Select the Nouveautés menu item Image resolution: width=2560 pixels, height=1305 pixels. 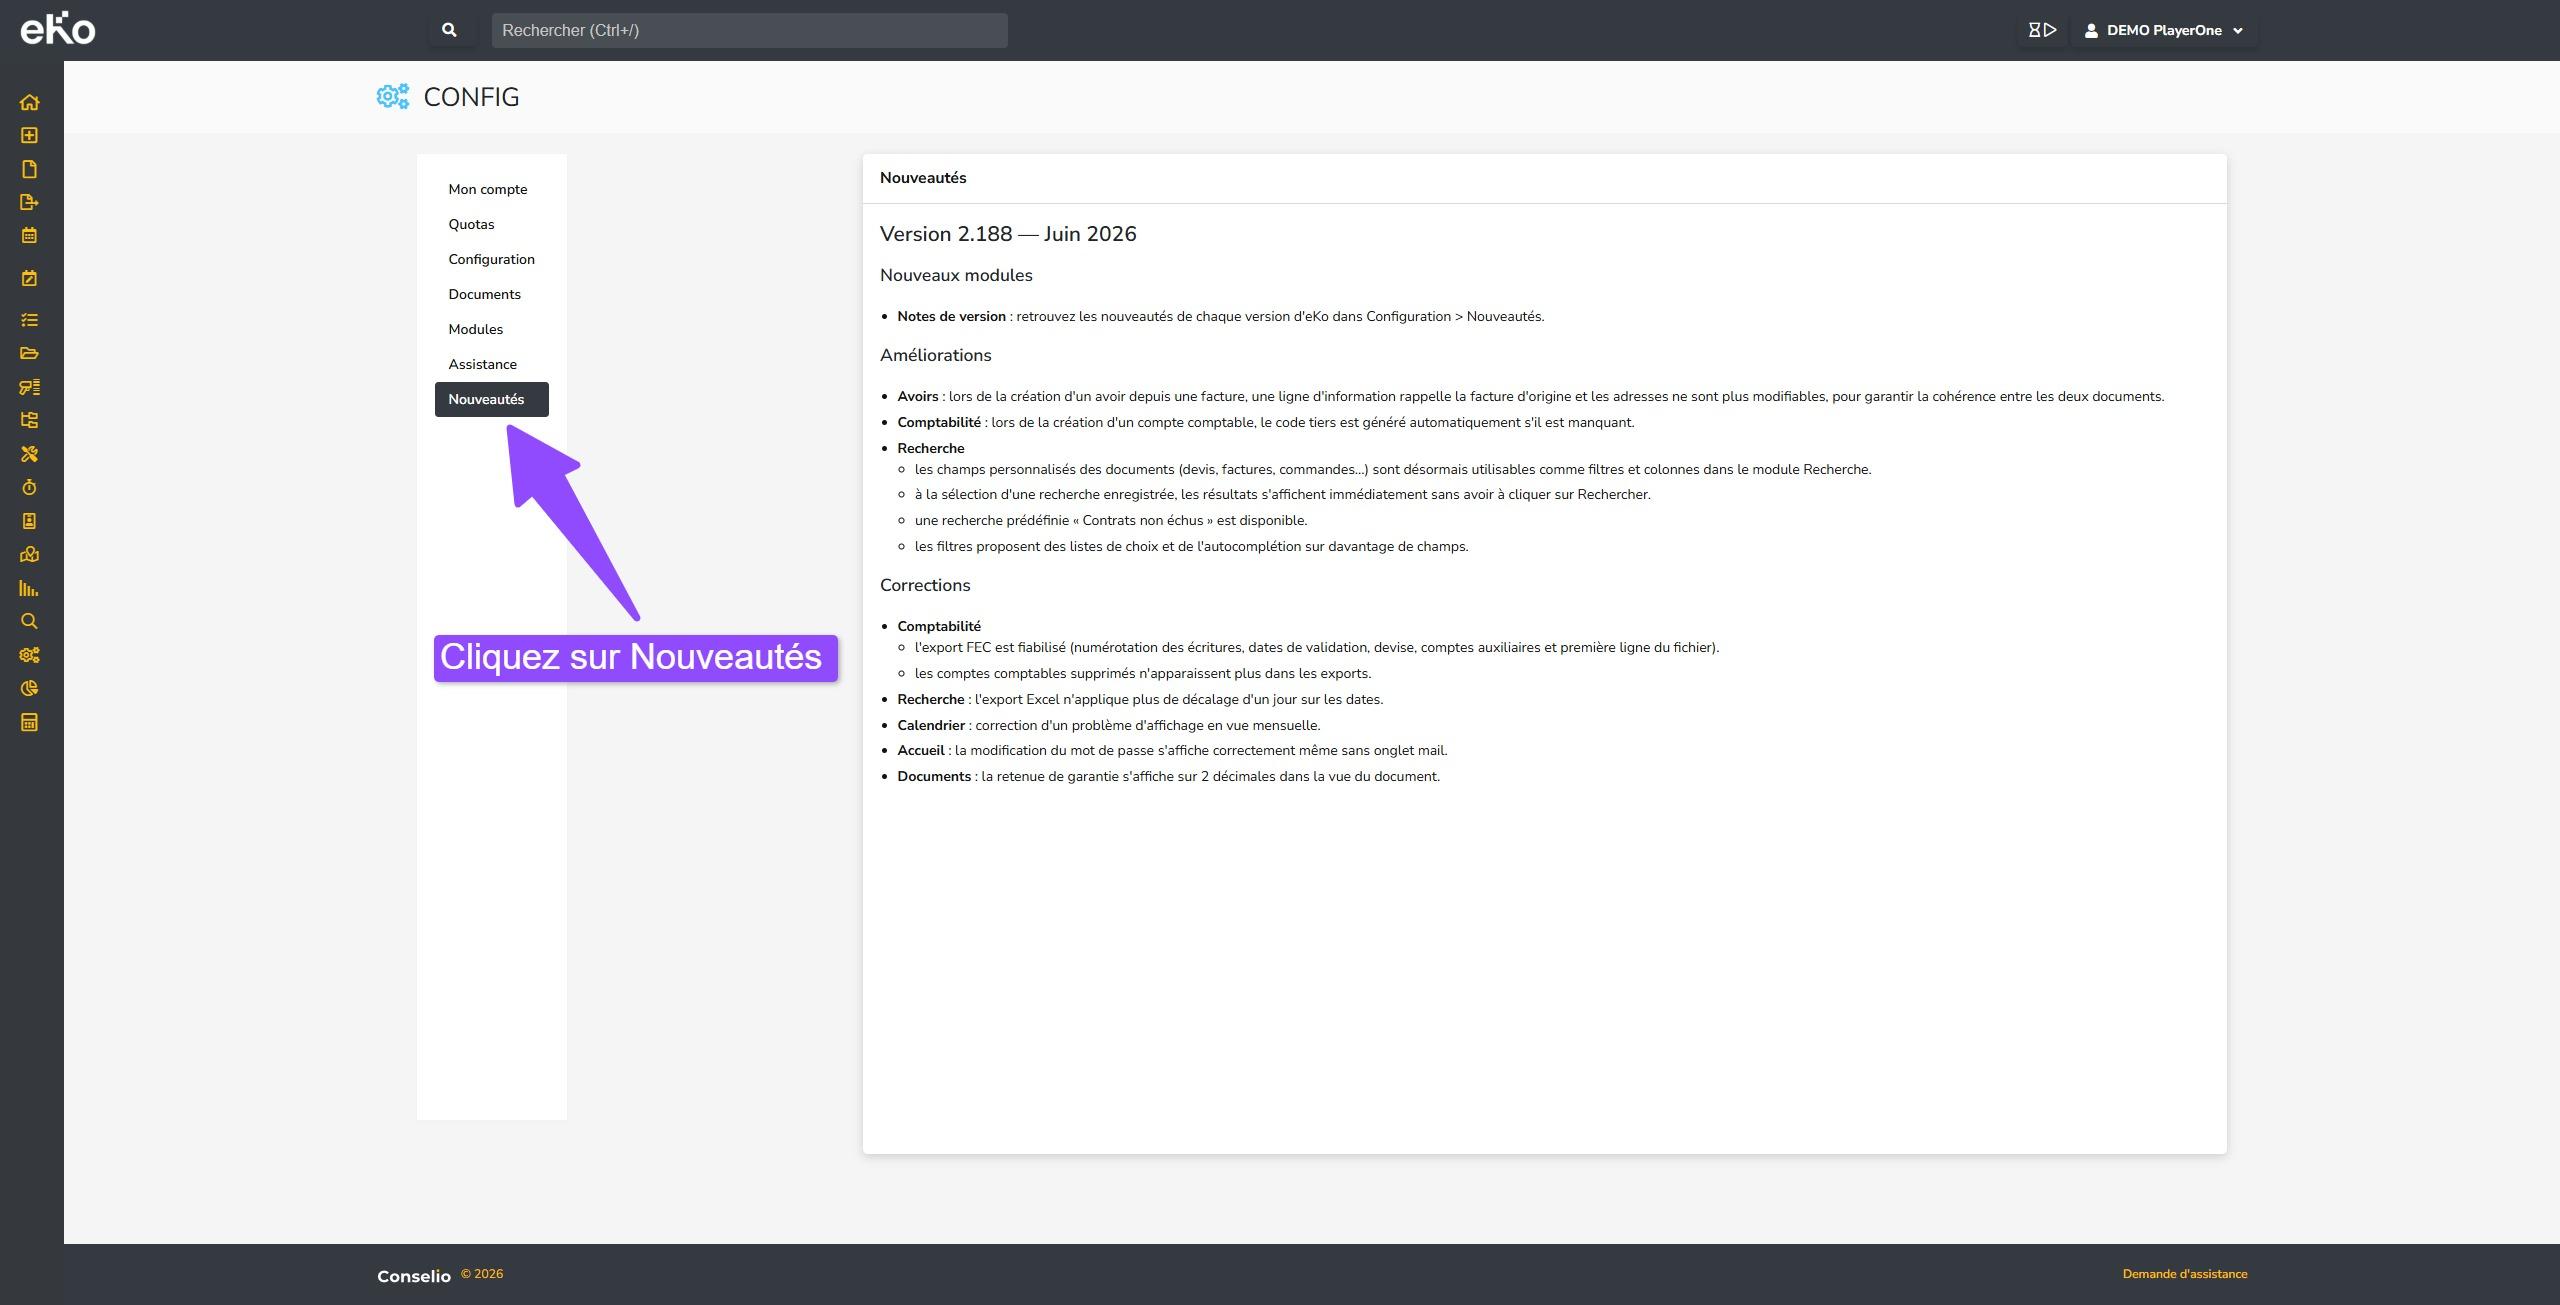tap(491, 399)
